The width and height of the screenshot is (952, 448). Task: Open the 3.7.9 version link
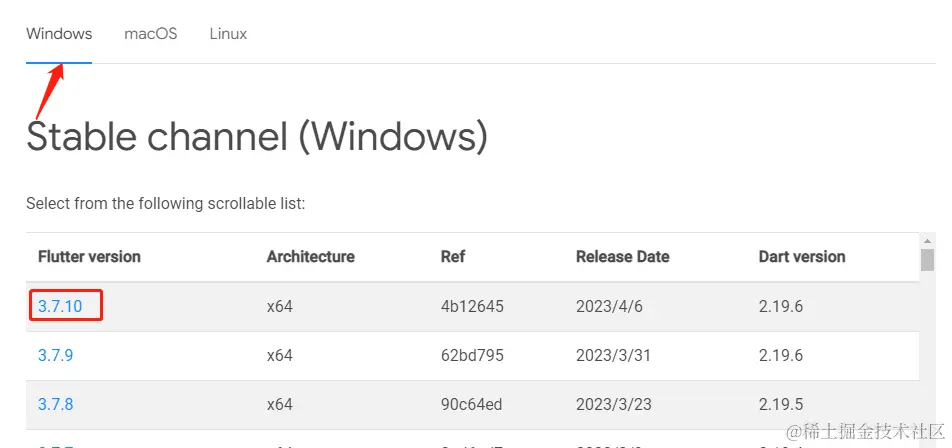56,355
